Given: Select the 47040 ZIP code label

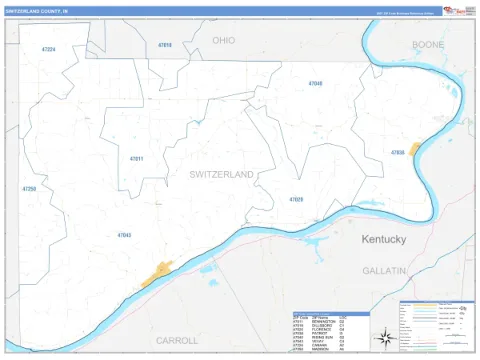Looking at the screenshot, I should pyautogui.click(x=315, y=83).
